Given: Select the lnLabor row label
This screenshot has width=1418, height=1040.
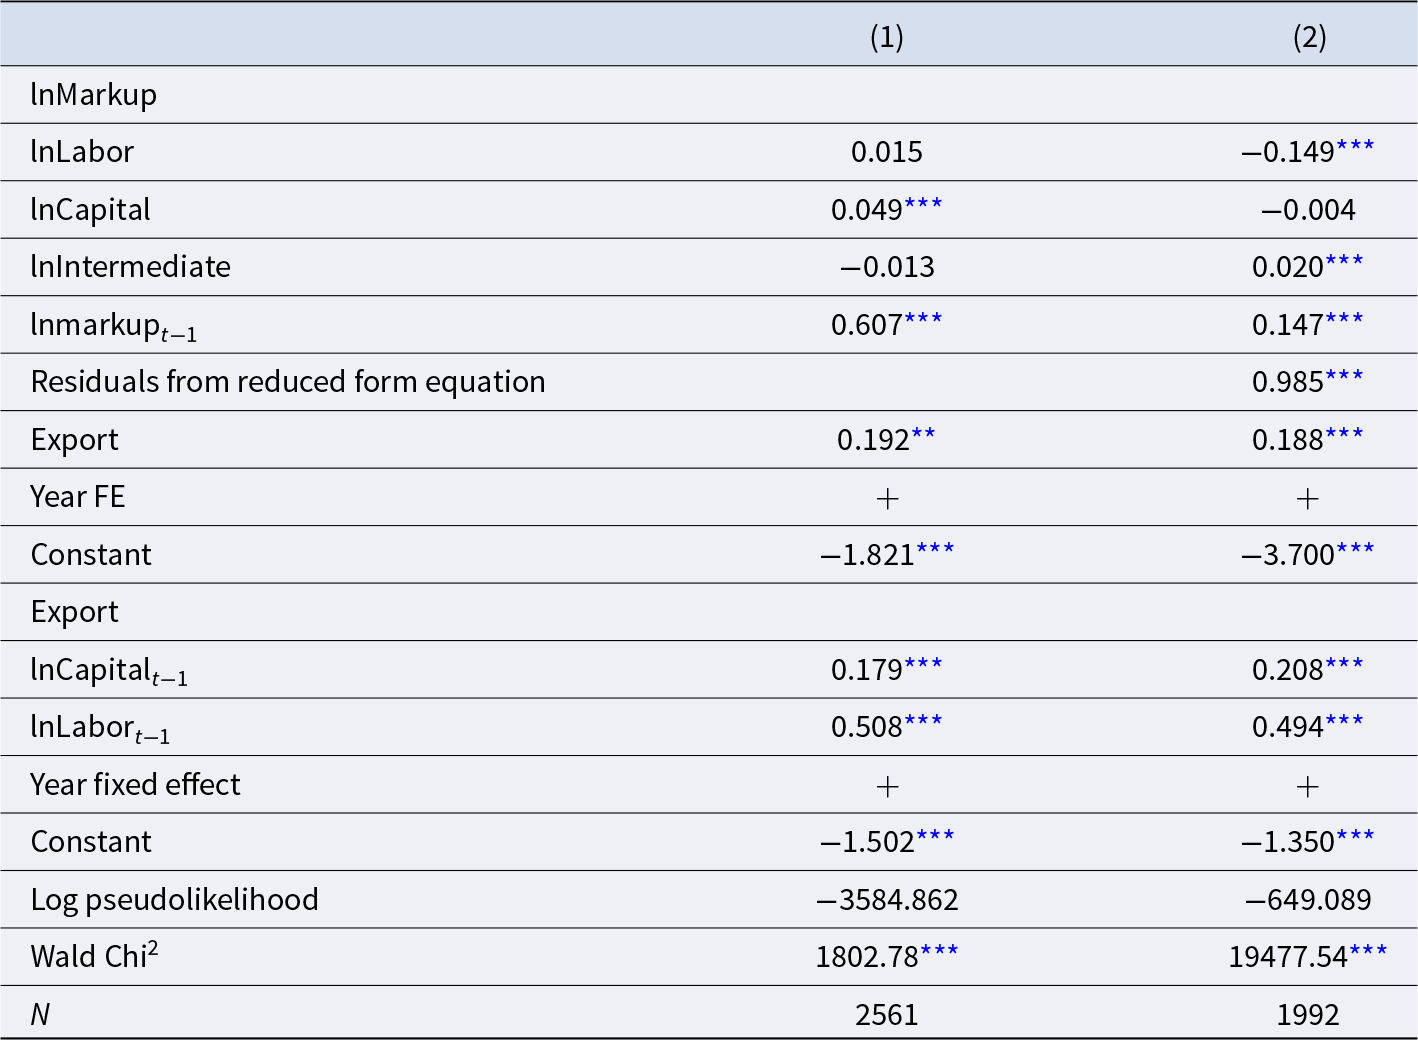Looking at the screenshot, I should (82, 152).
